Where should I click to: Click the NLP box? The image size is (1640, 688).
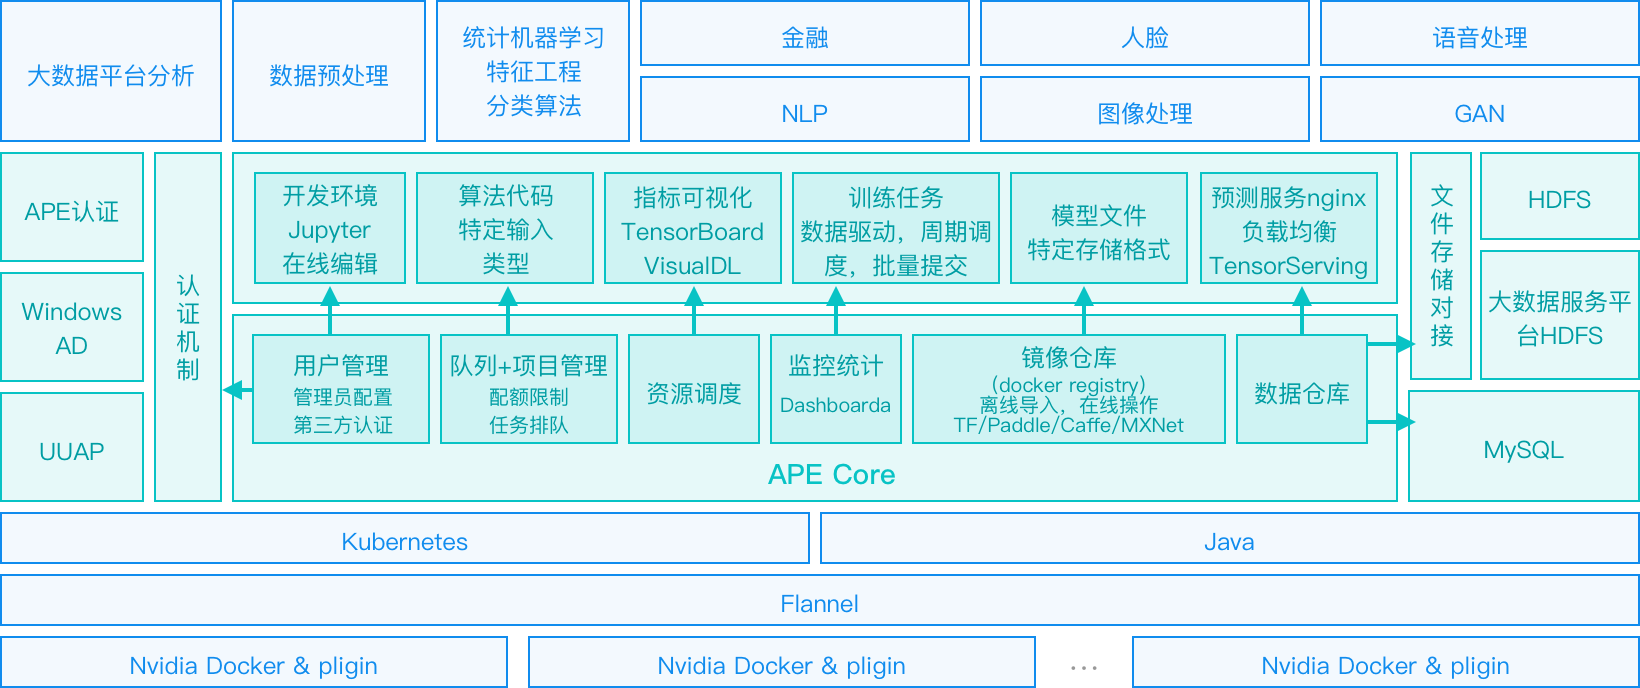coord(805,109)
